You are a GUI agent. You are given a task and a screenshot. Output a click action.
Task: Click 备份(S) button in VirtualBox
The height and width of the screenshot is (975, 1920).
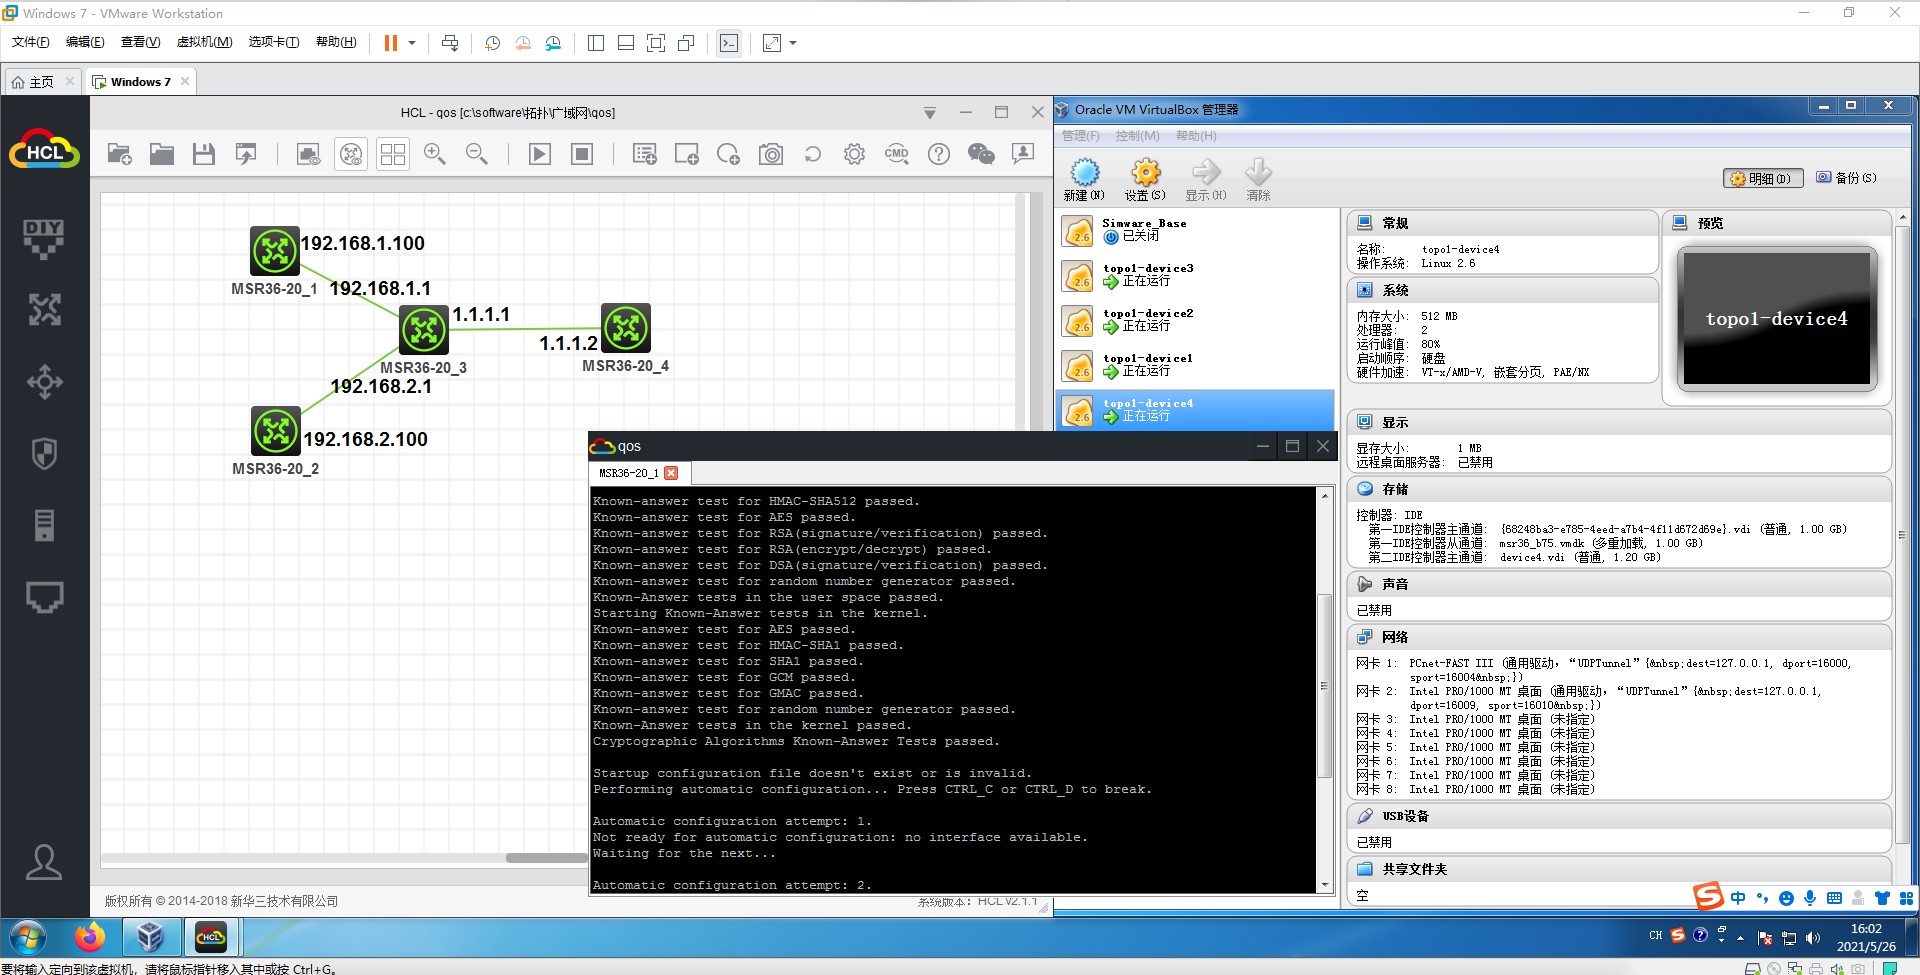coord(1846,178)
